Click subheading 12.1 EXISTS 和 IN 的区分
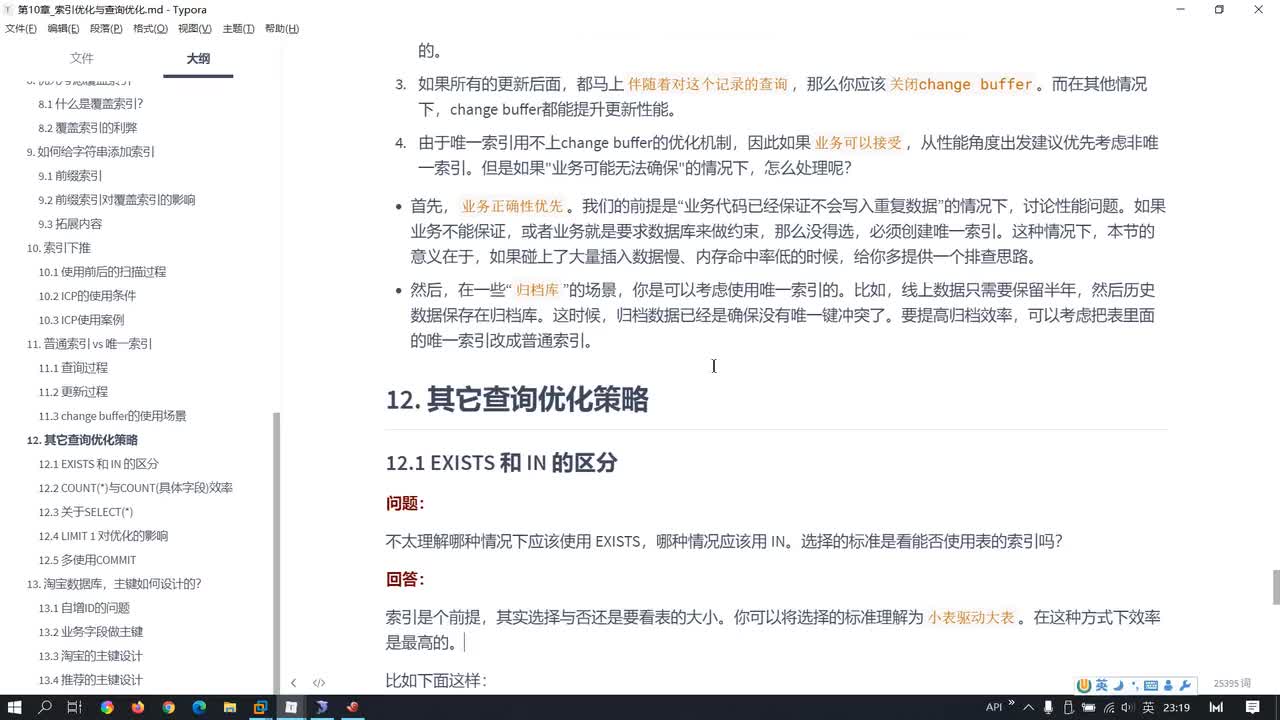The height and width of the screenshot is (720, 1280). [x=501, y=462]
